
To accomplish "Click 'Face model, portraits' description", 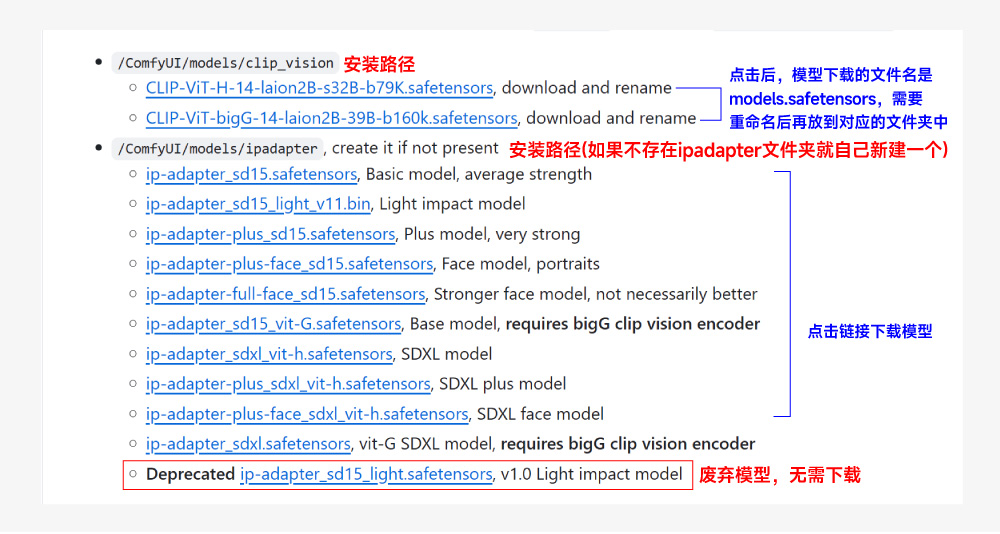I will click(x=520, y=264).
